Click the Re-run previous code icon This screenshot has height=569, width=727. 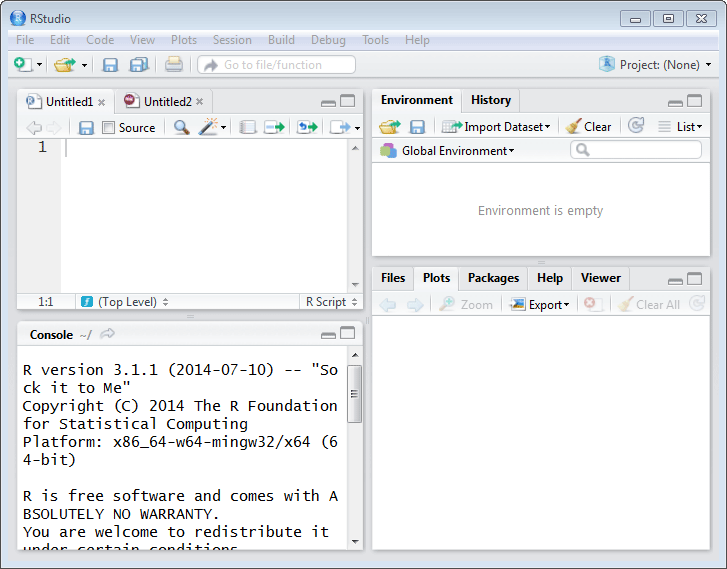click(307, 127)
